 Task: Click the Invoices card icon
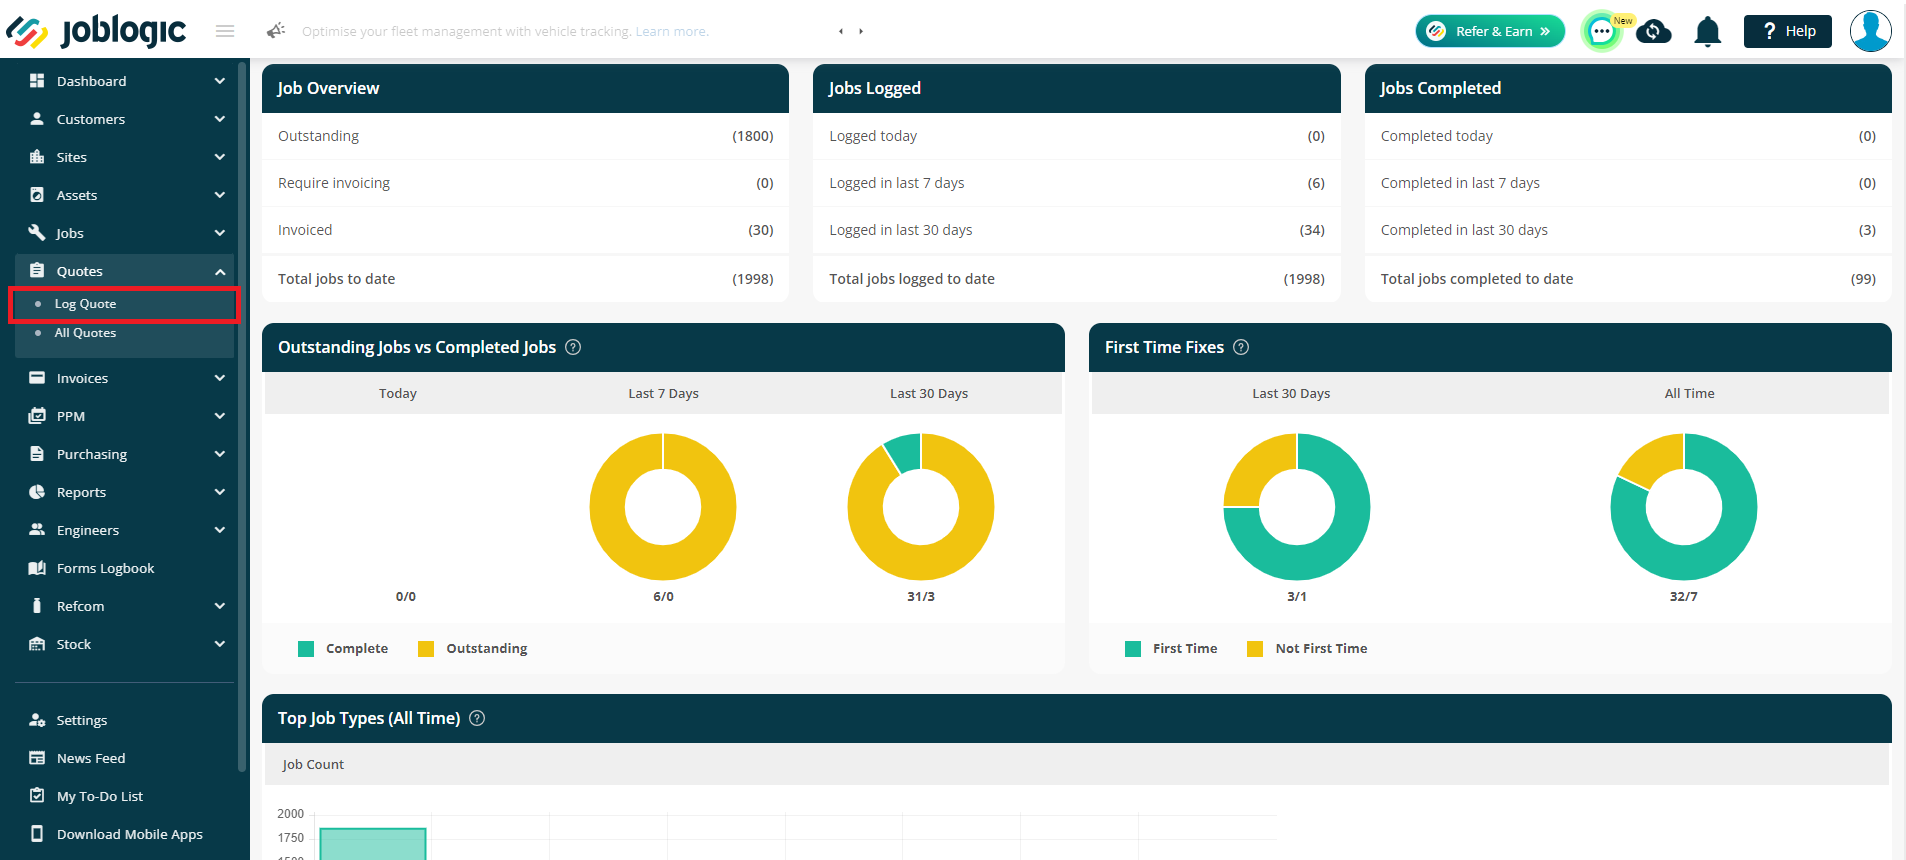(37, 378)
